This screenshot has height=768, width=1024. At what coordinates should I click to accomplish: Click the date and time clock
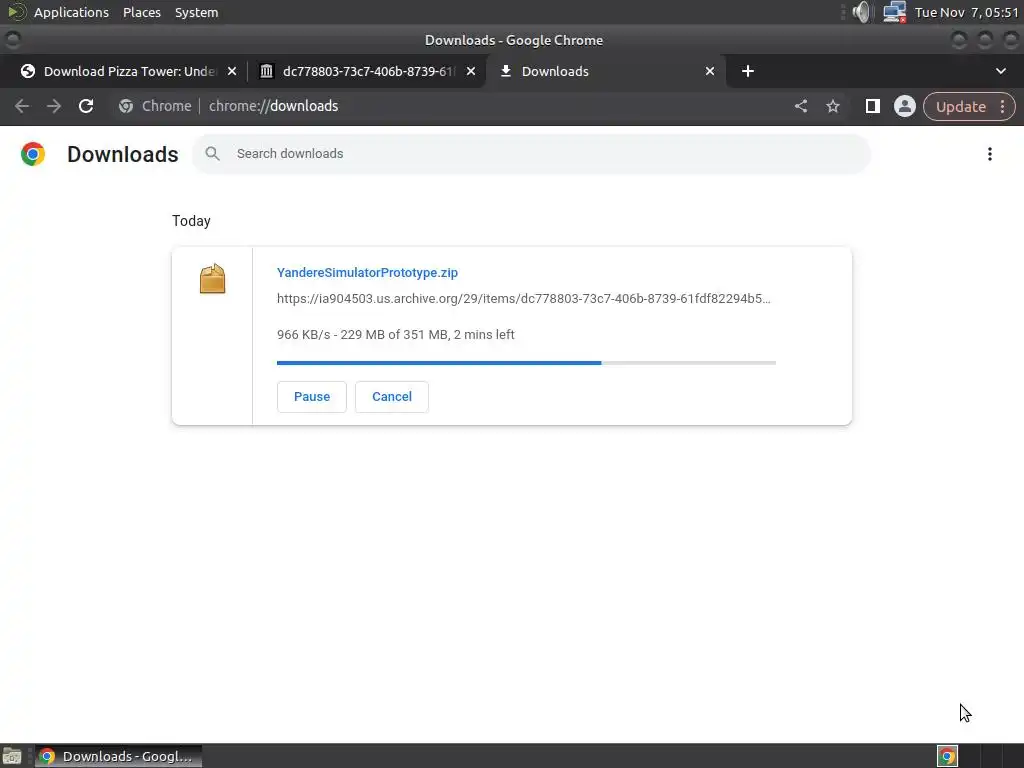click(x=967, y=12)
